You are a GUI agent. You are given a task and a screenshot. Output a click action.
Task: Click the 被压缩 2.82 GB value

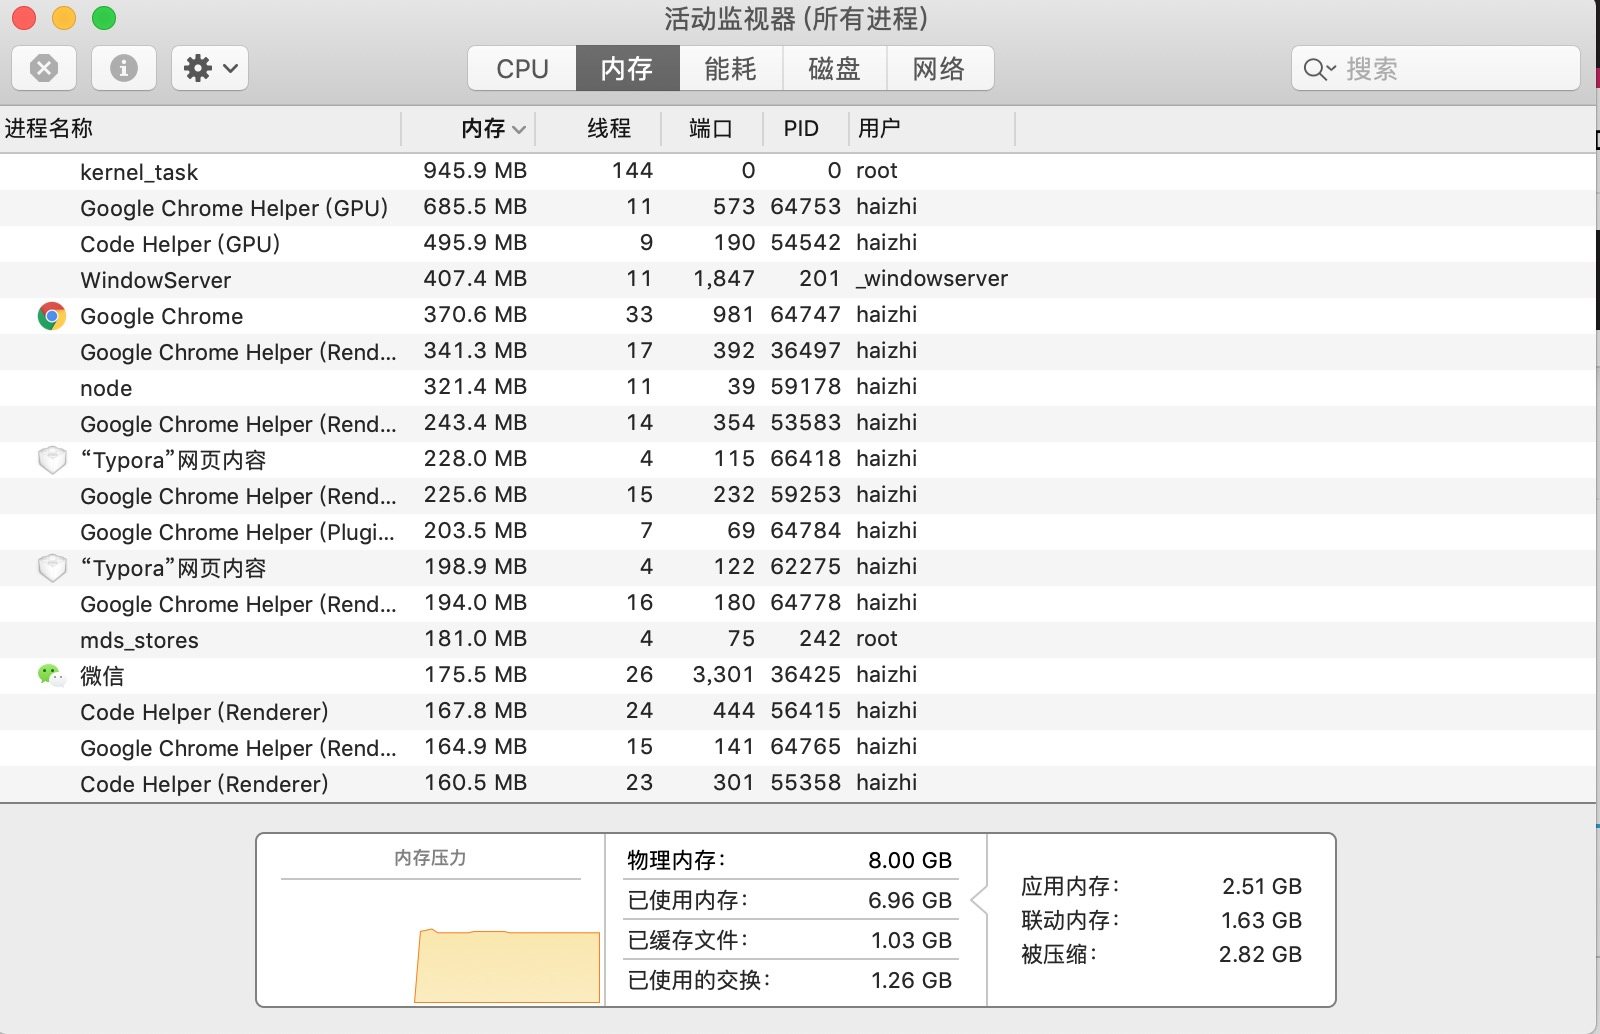[x=1260, y=955]
